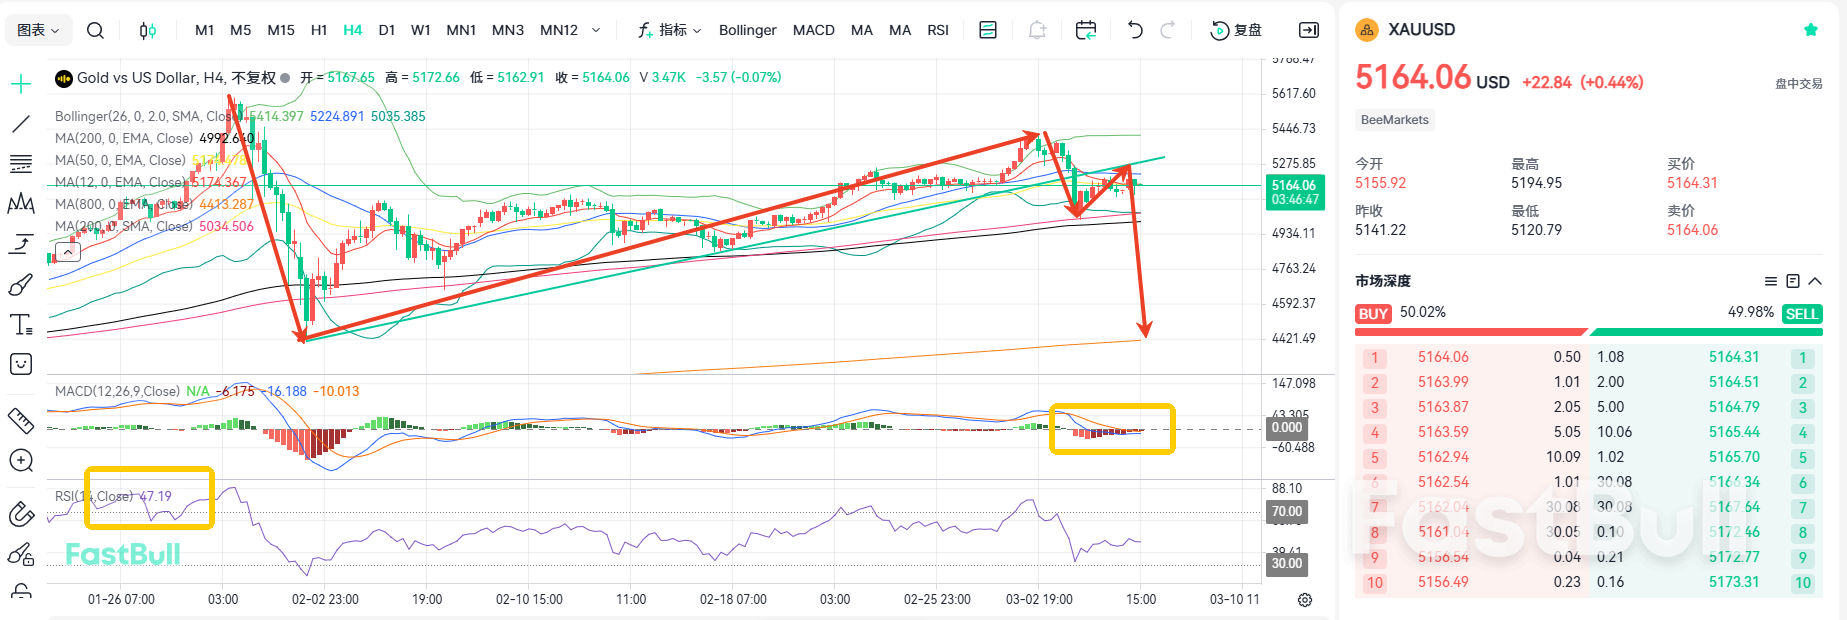
Task: Open the 图表 chart dropdown
Action: coord(38,30)
